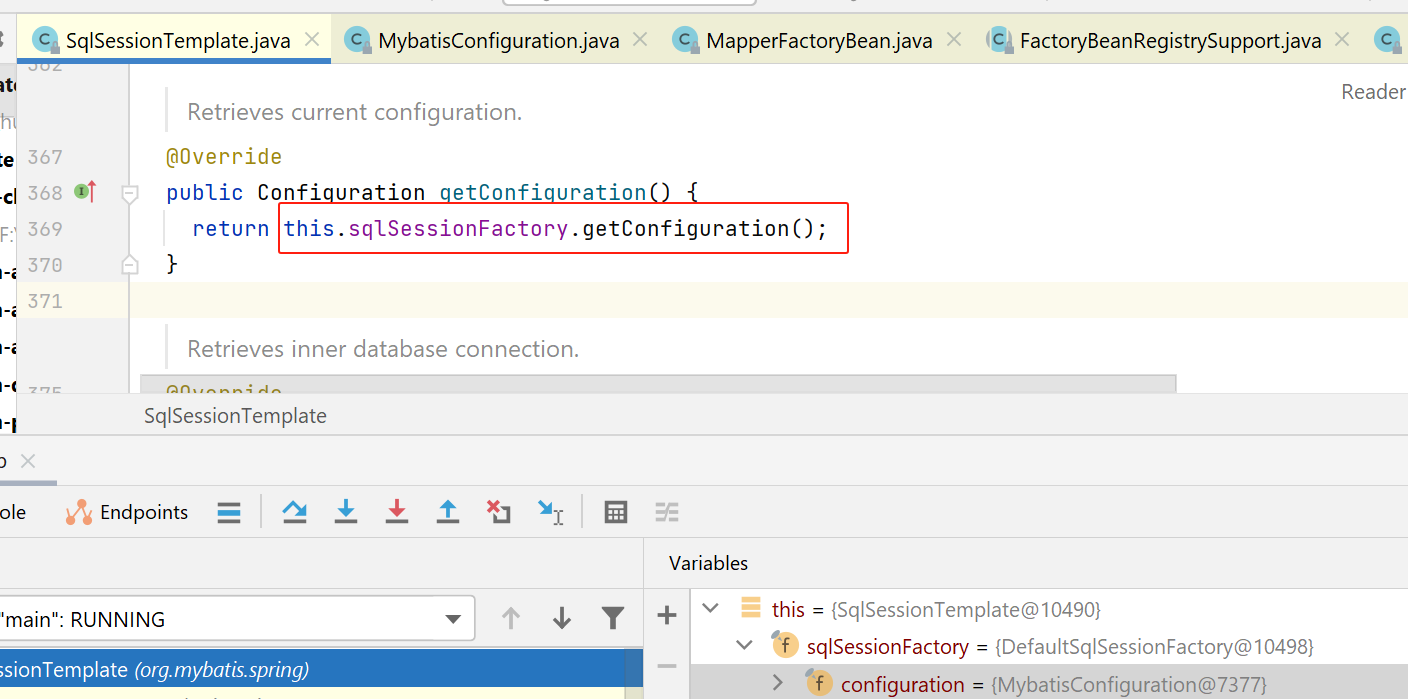Switch to the MapperFactoryBean.java tab
The height and width of the screenshot is (699, 1408).
[x=818, y=41]
